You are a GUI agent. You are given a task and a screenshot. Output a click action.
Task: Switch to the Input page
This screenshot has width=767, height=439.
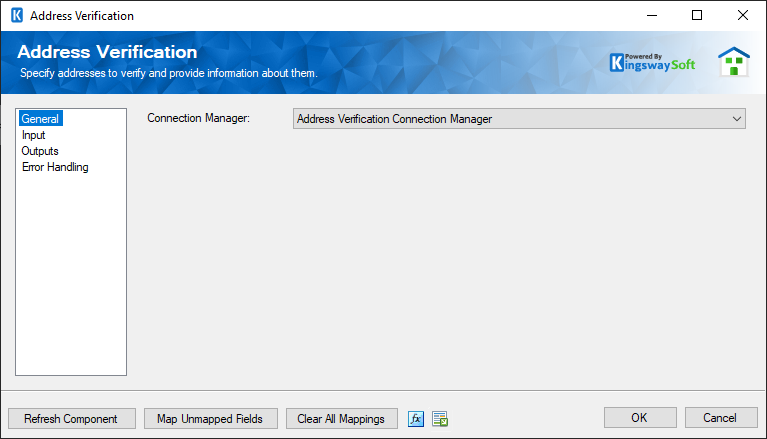[x=33, y=135]
